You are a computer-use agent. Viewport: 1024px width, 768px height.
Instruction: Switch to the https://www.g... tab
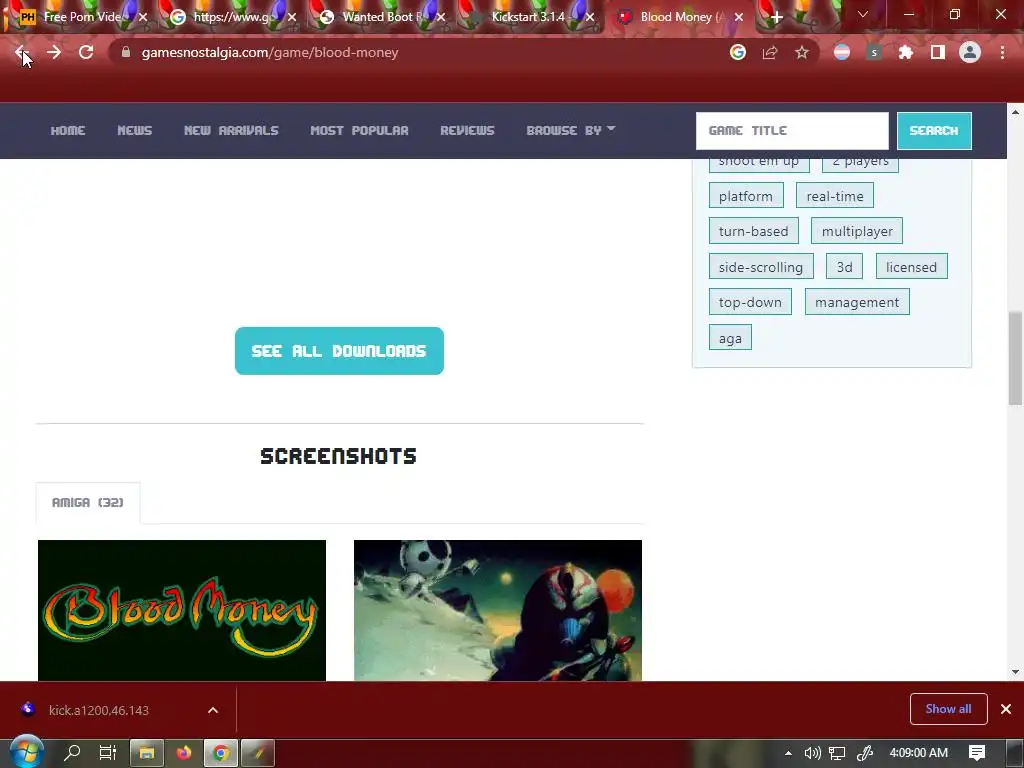(x=230, y=17)
